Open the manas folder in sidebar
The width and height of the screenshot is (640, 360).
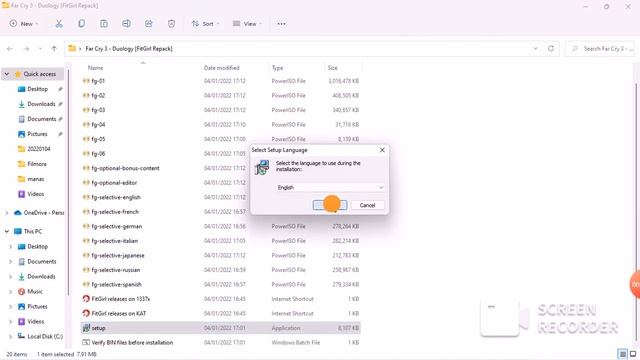click(35, 179)
